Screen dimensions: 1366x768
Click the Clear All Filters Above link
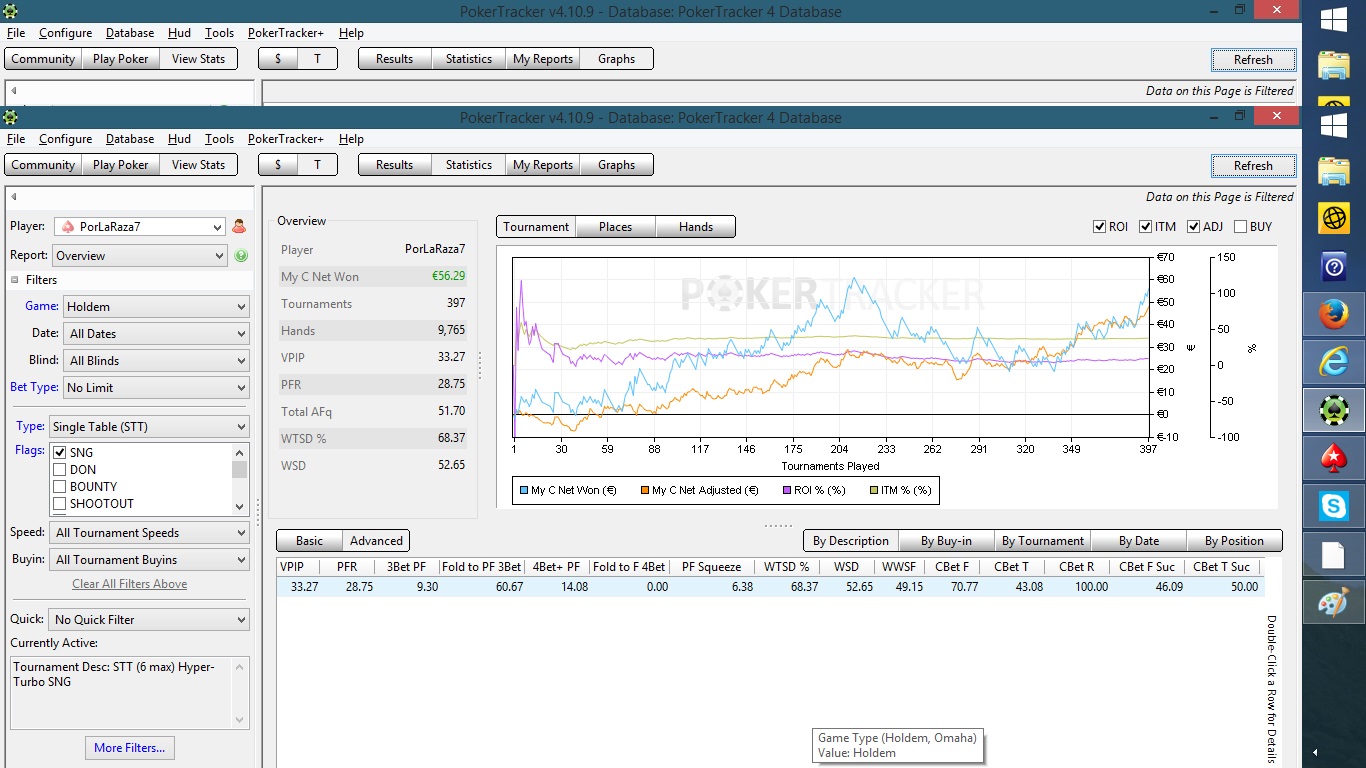coord(129,584)
